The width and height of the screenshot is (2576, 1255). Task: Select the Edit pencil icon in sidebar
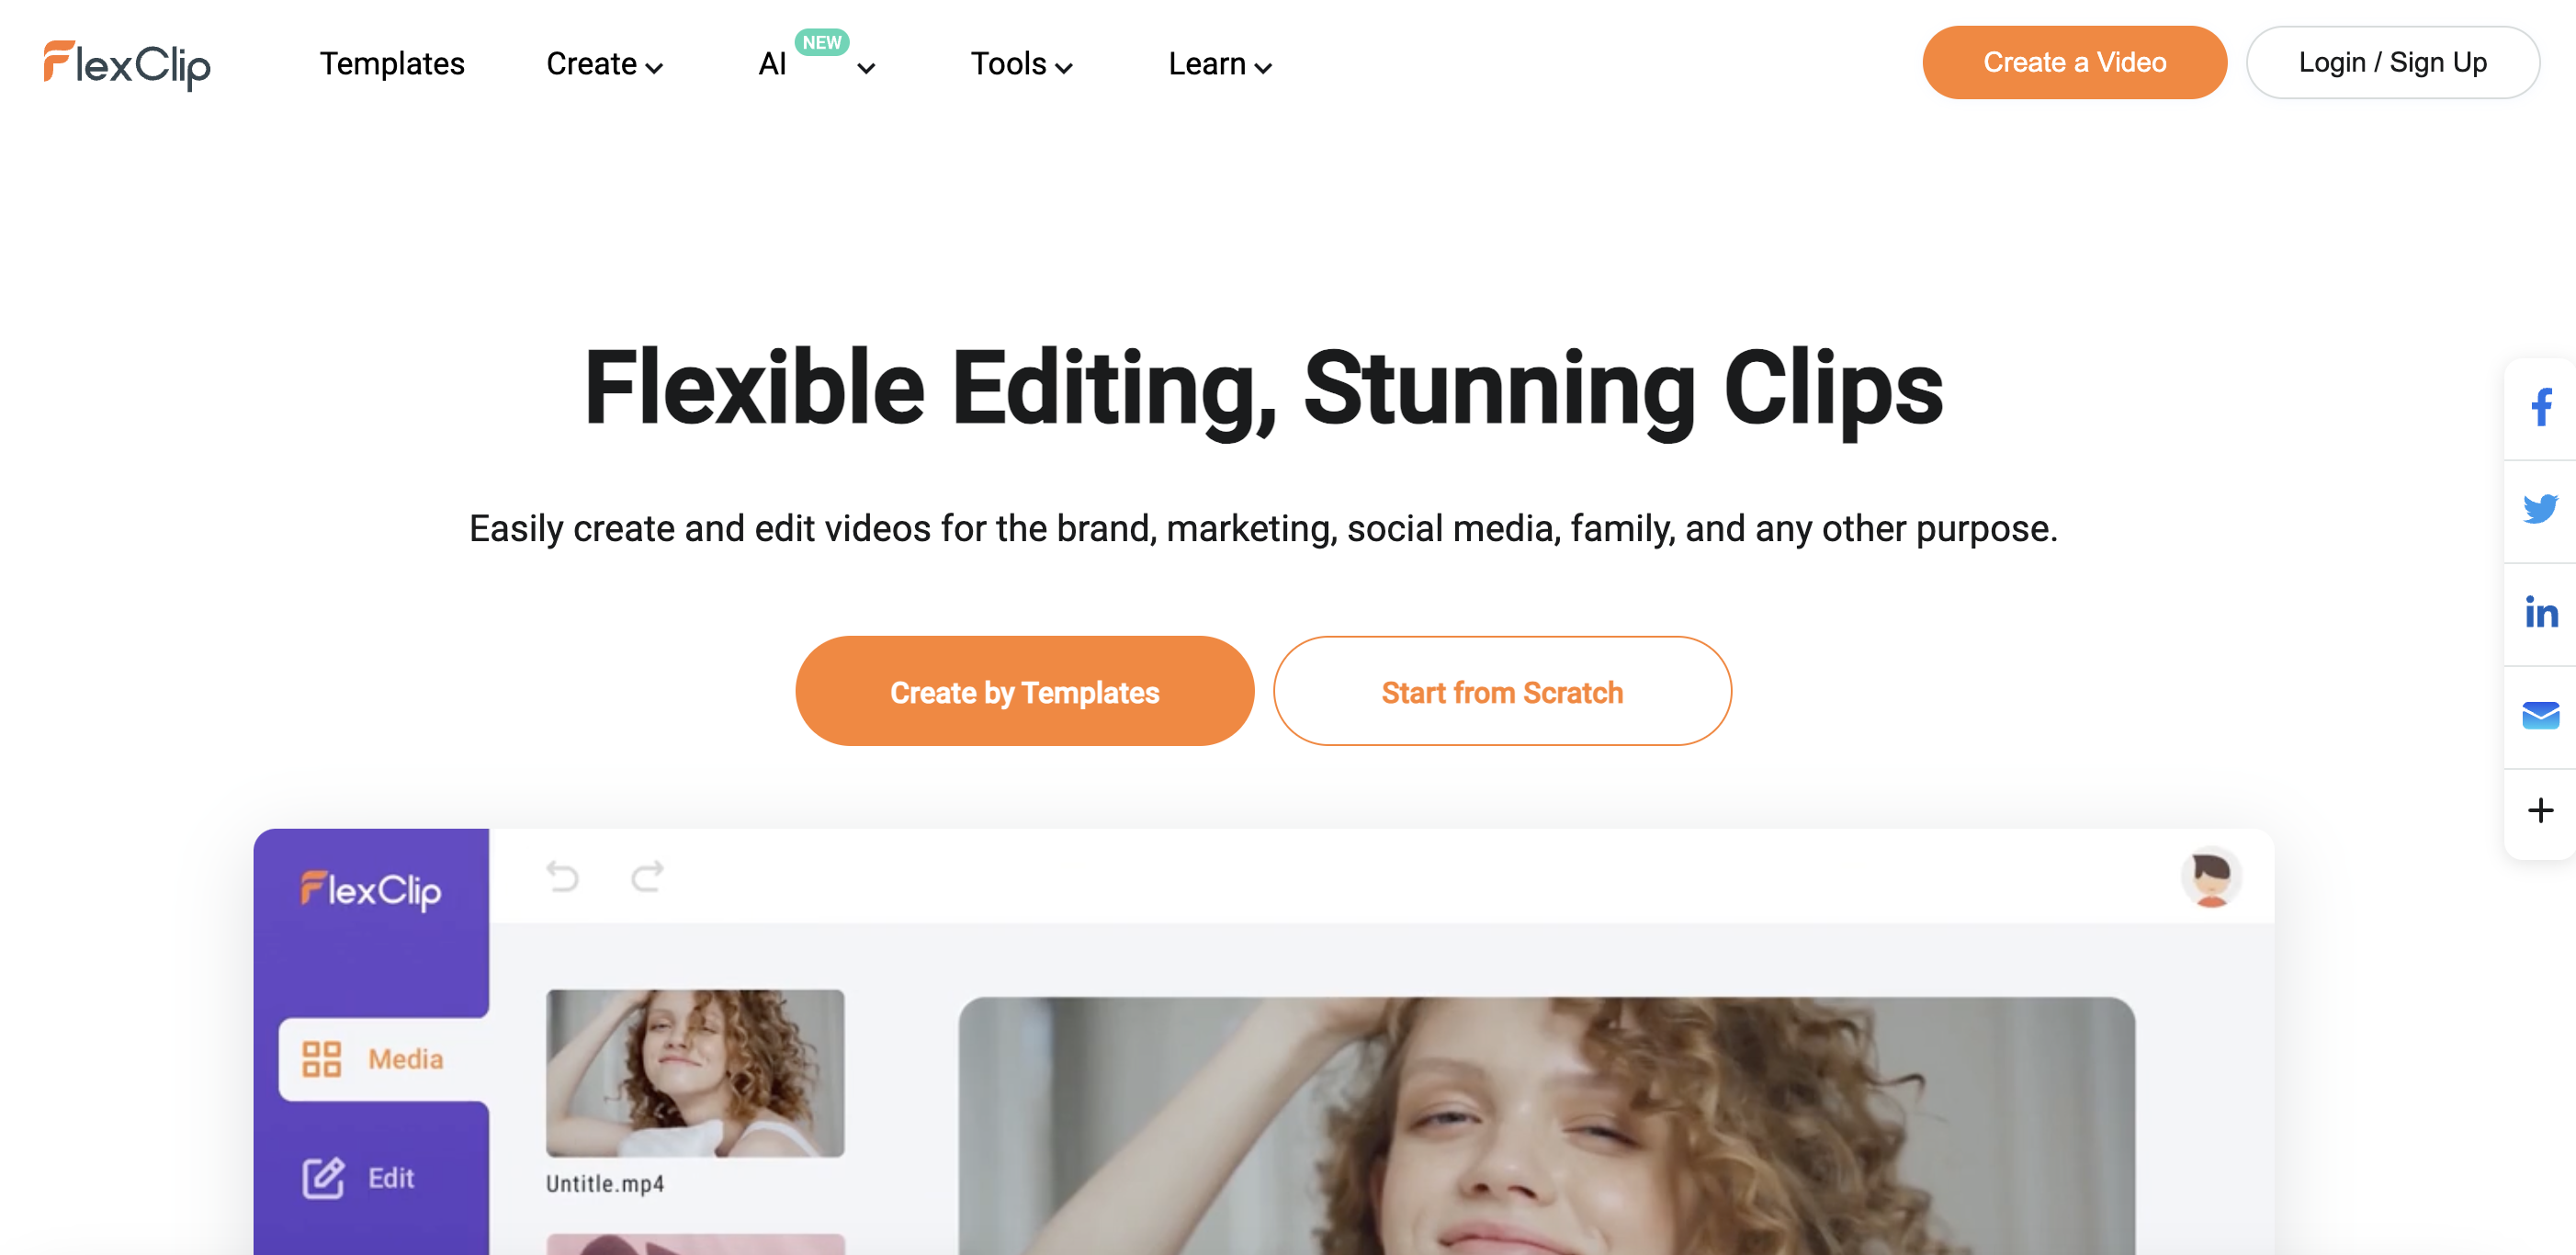click(x=323, y=1177)
